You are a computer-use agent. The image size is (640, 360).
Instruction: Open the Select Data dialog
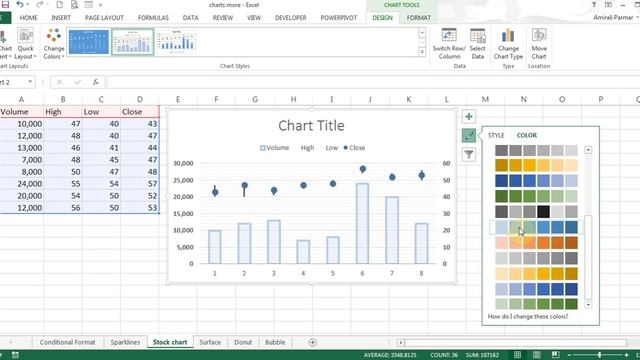[x=478, y=44]
